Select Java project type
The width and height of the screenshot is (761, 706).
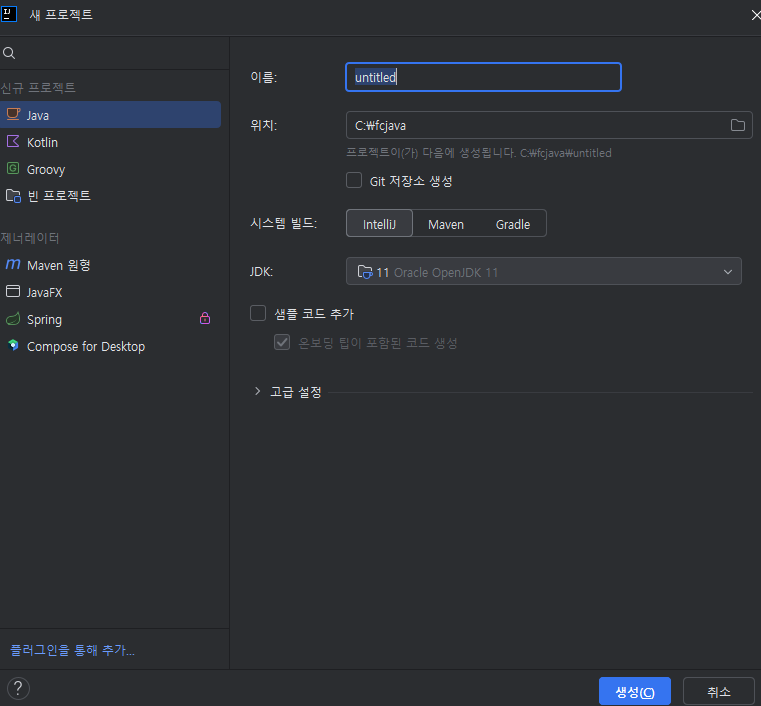(x=110, y=115)
